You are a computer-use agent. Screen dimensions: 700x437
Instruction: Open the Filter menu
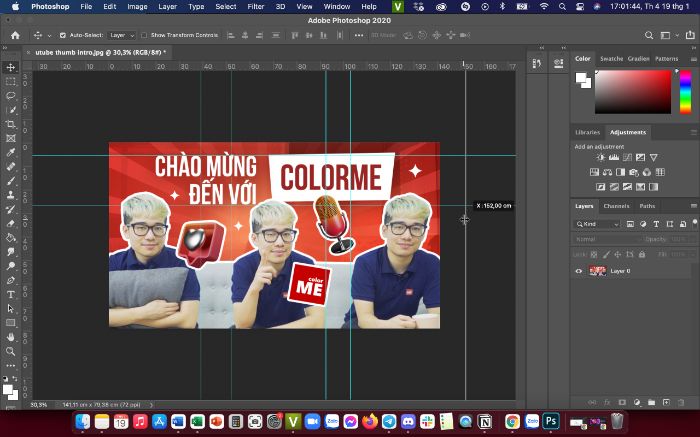256,7
